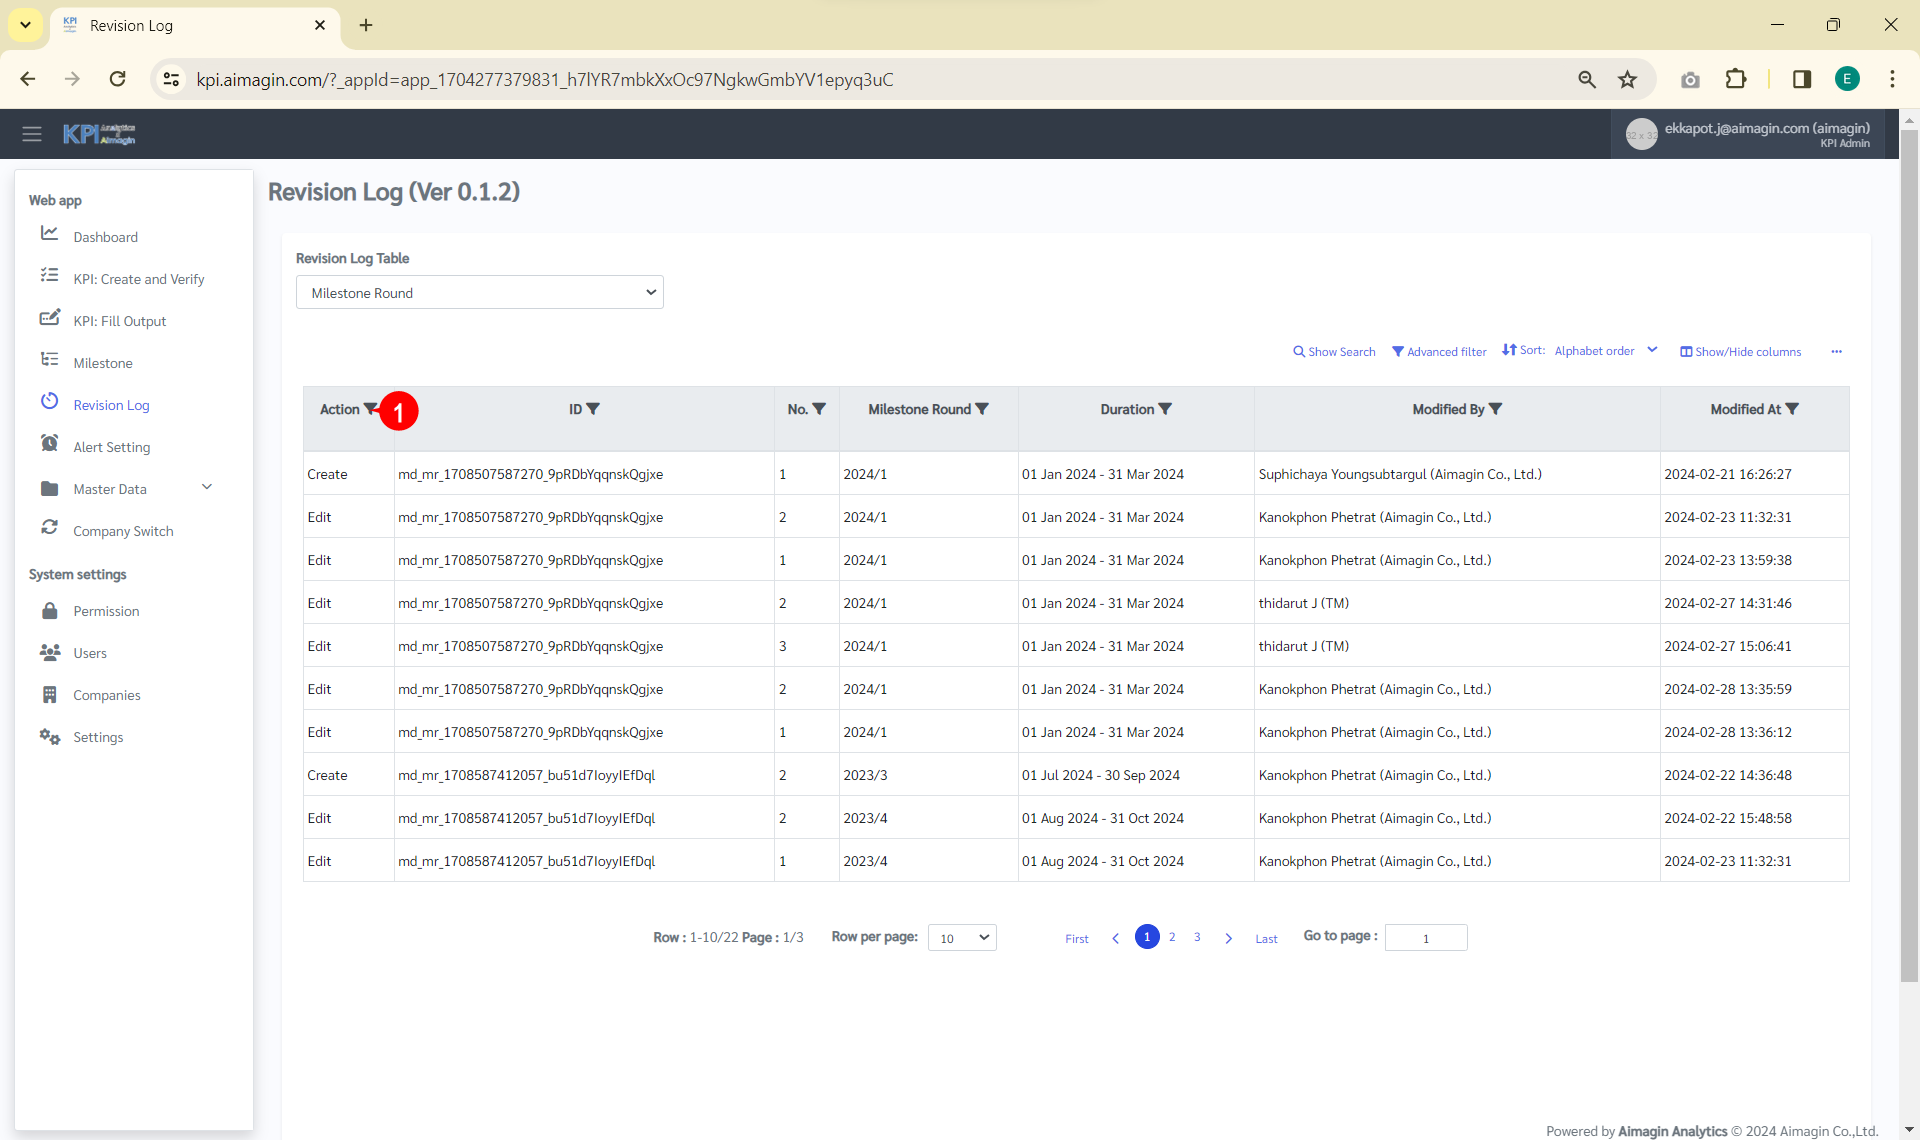Go to page 2 of results
Screen dimensions: 1920x1140
[1172, 937]
